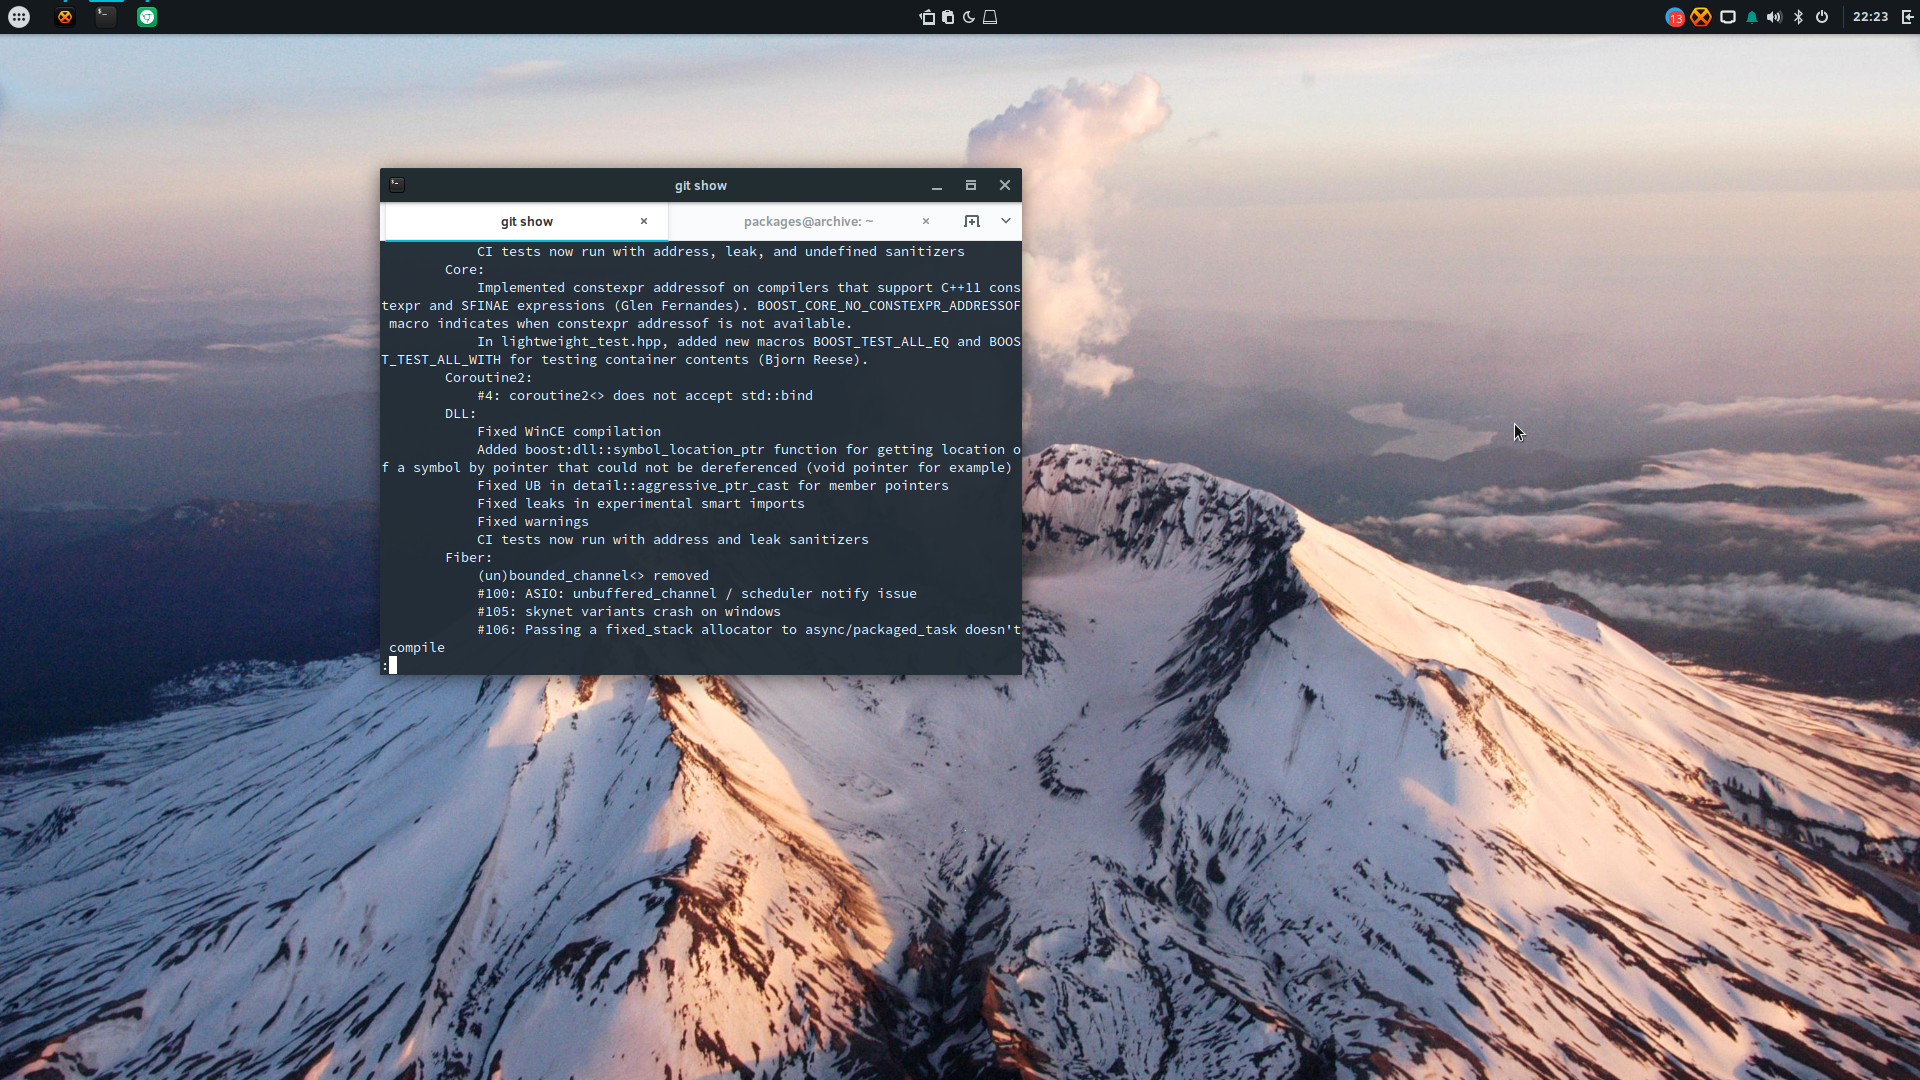Minimize the git show terminal window

pyautogui.click(x=937, y=186)
